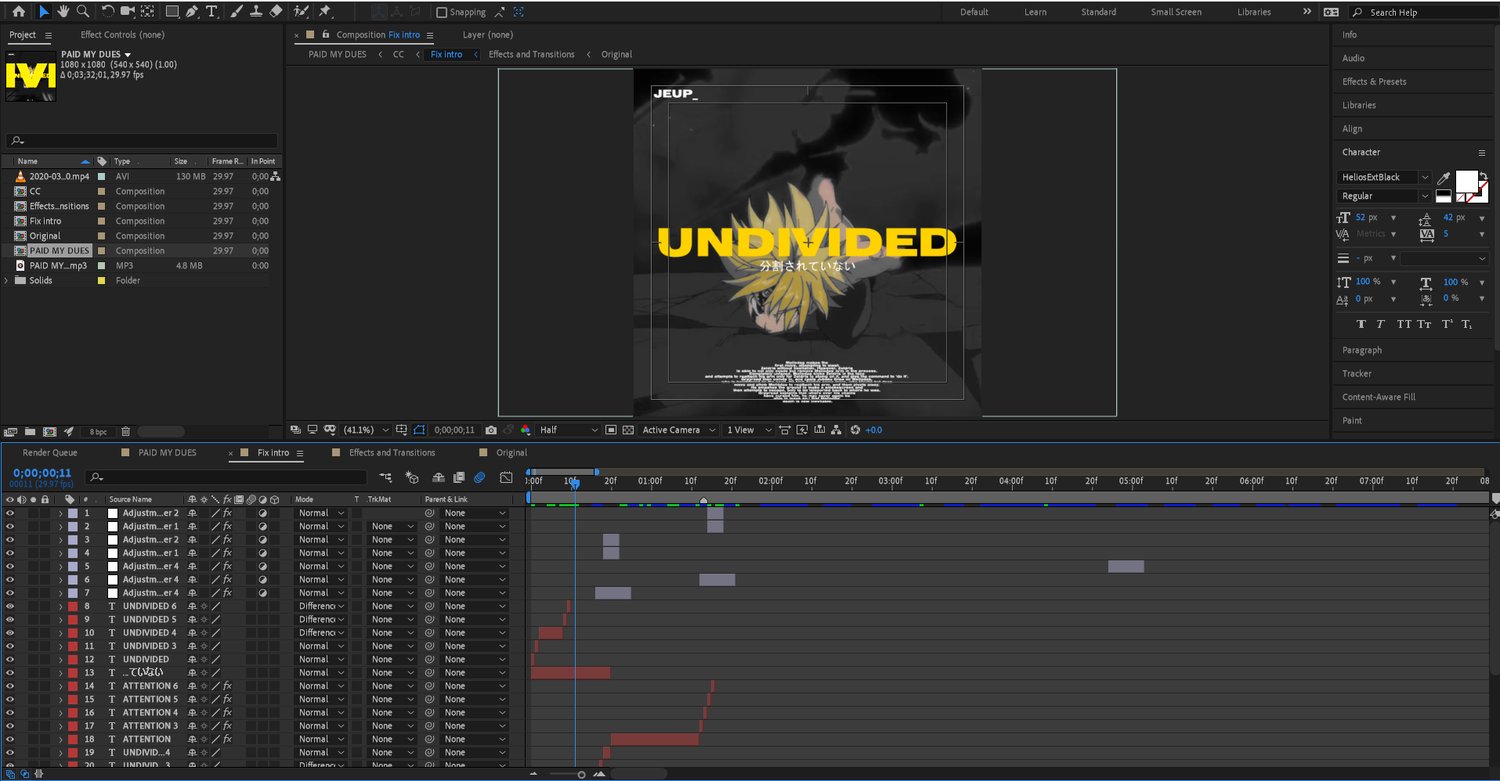1500x781 pixels.
Task: Select the Unified Camera tool
Action: click(127, 11)
